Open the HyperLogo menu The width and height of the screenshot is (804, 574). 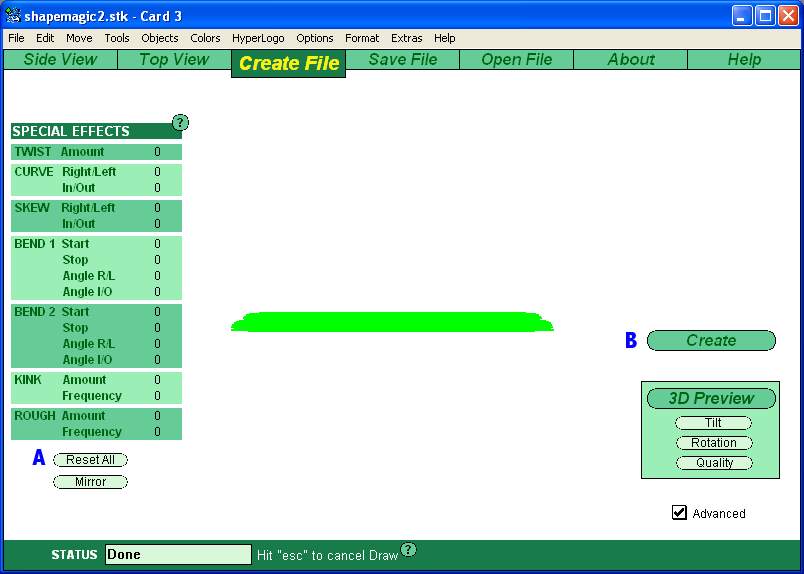tap(258, 38)
